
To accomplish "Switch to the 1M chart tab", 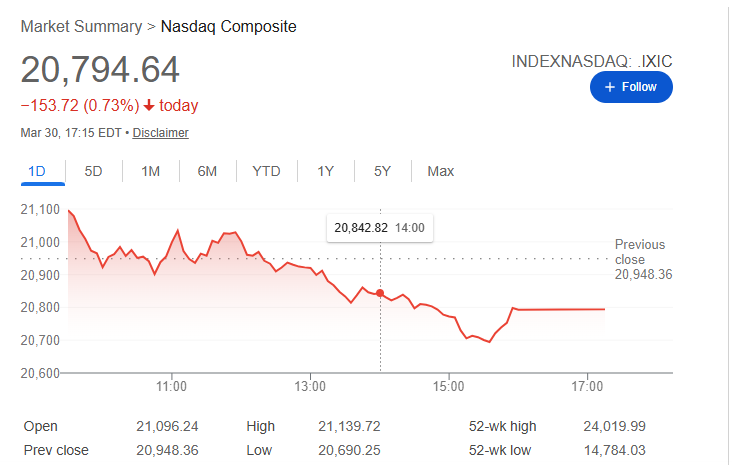I will click(151, 171).
